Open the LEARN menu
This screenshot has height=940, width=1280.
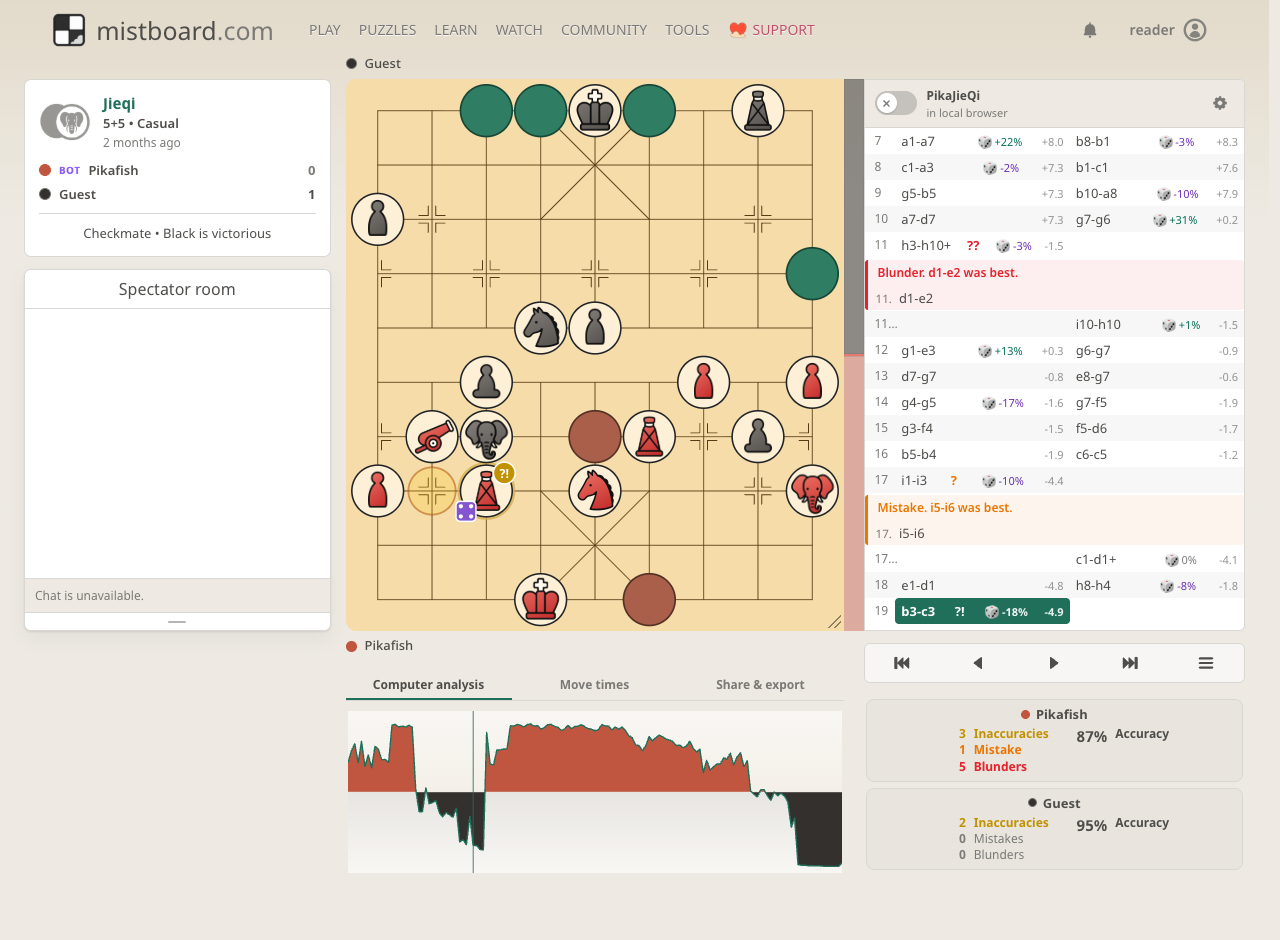(x=456, y=30)
